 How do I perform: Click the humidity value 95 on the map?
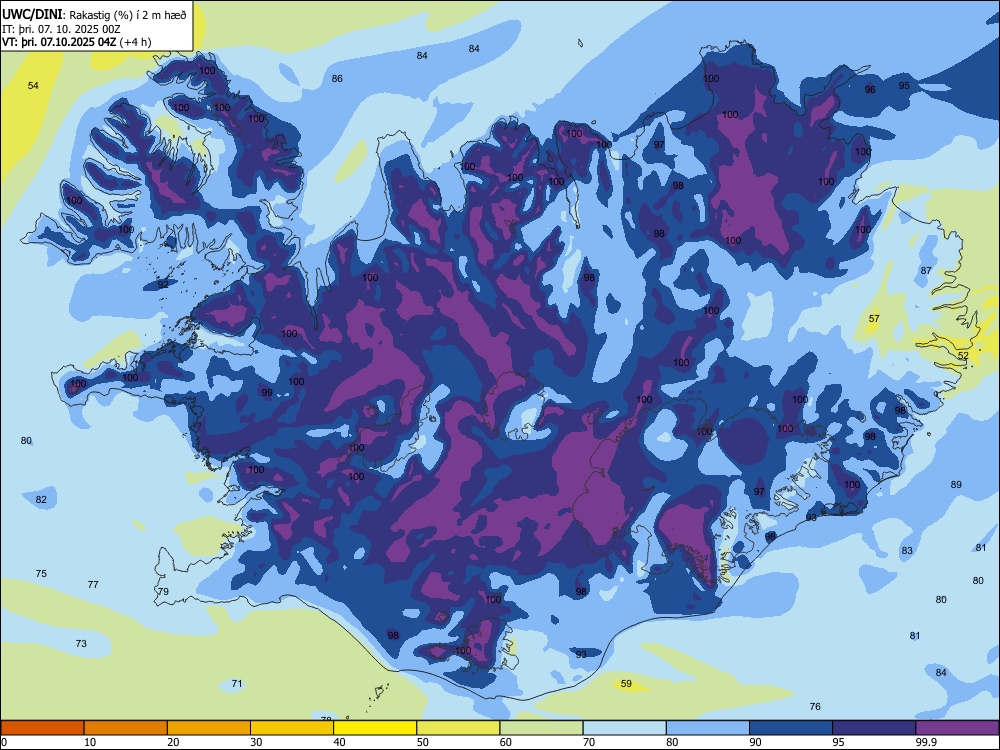[904, 85]
